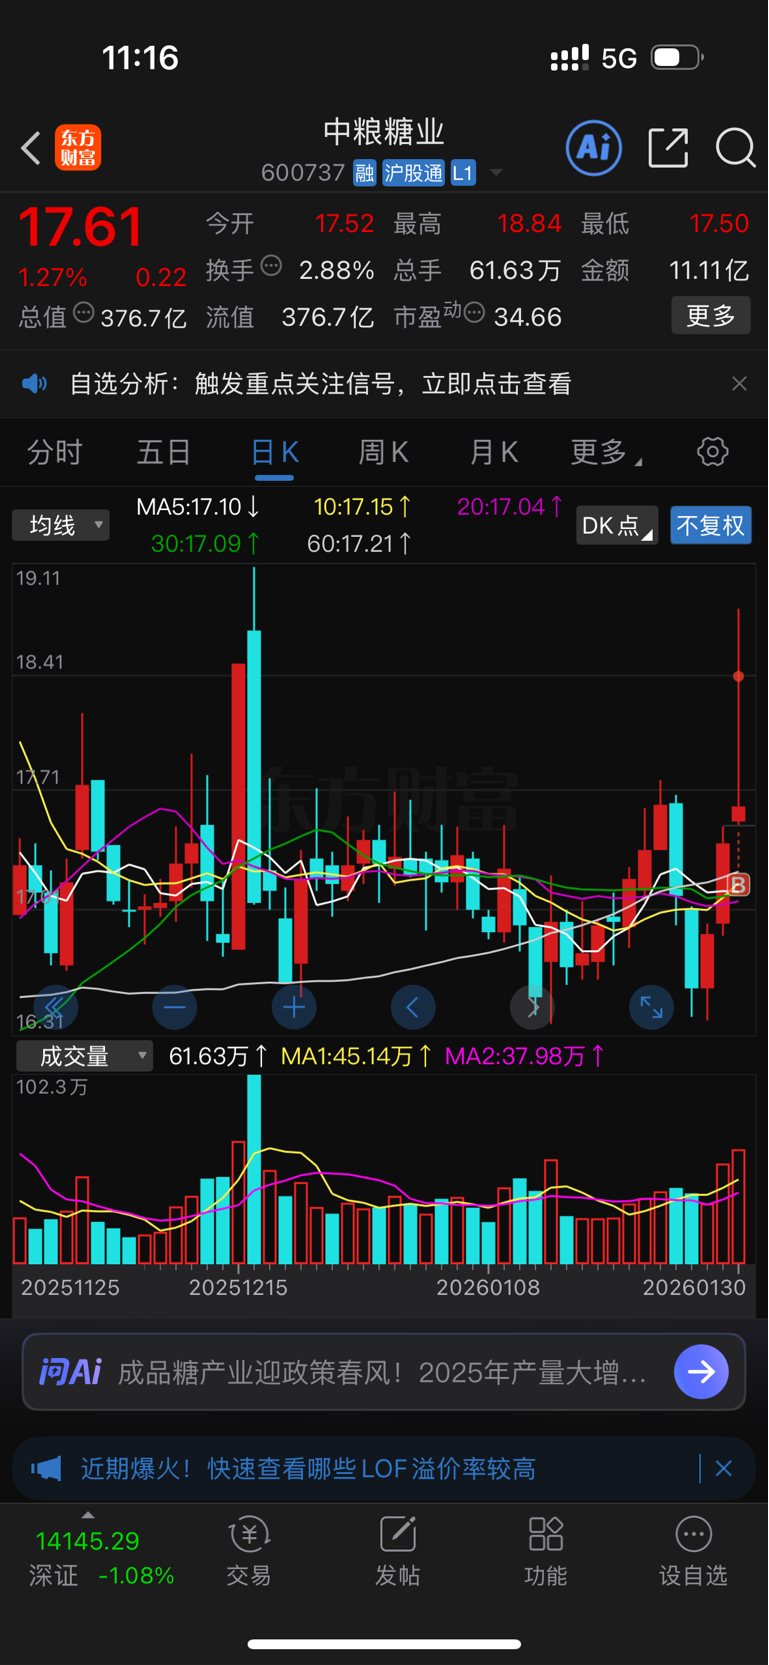
Task: Tap the current price 17.61
Action: [x=81, y=227]
